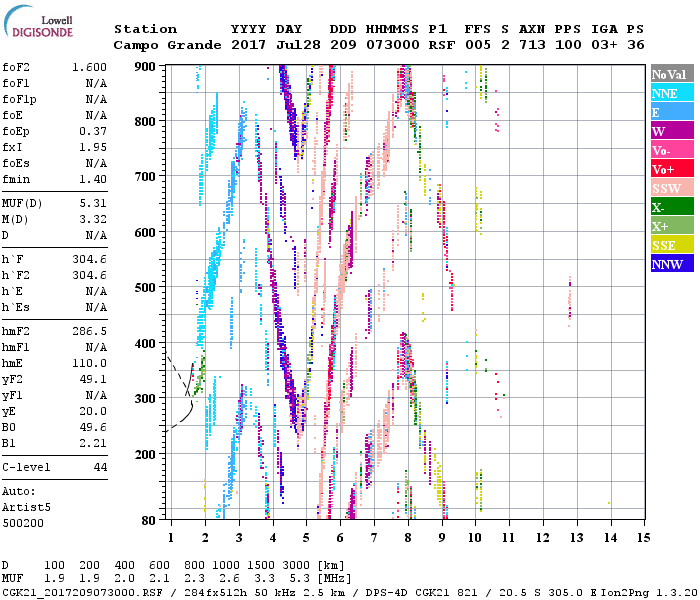Click the B1 value 2.21
The image size is (700, 600).
tap(93, 443)
